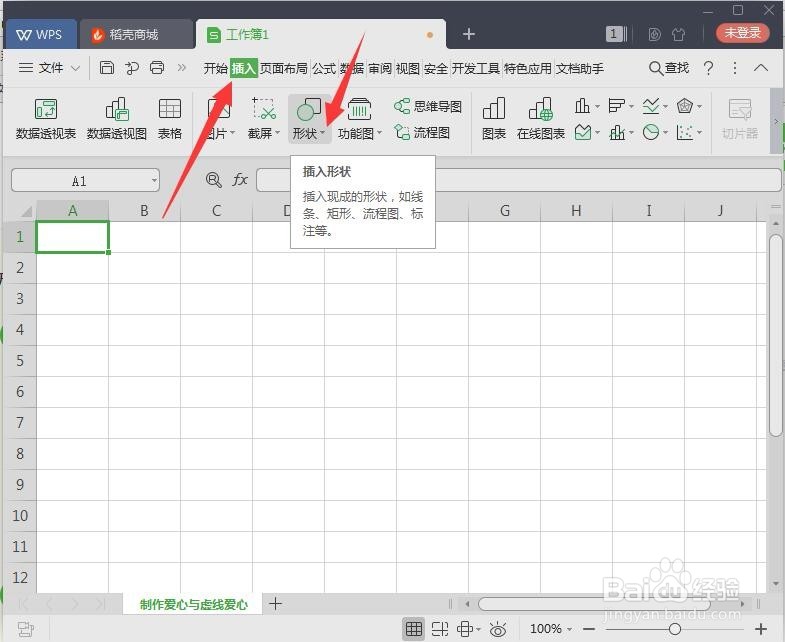Open the 开发工具 ribbon tab

pyautogui.click(x=476, y=68)
